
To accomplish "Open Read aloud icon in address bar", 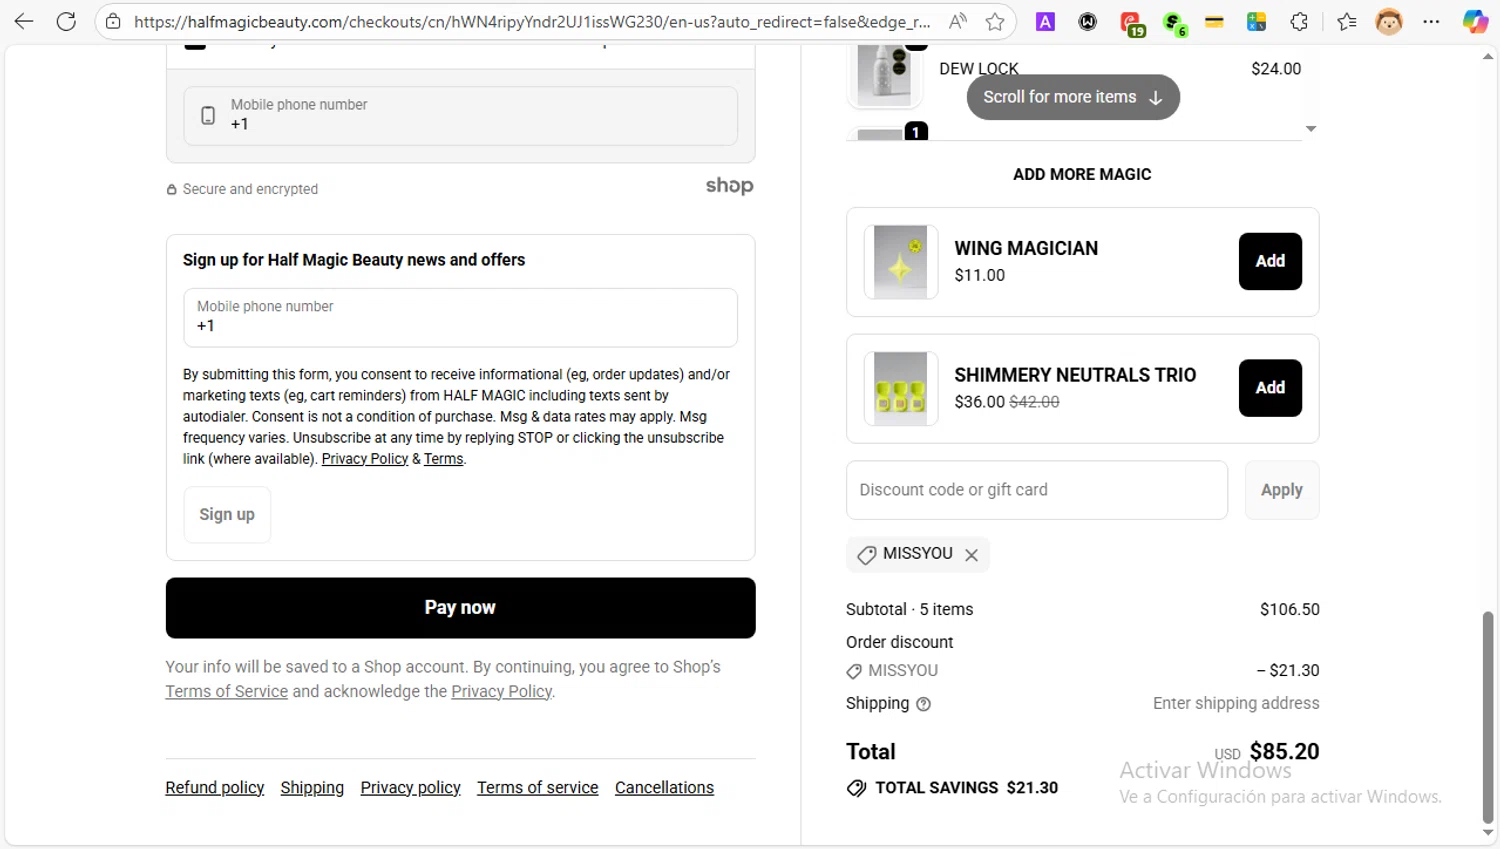I will click(957, 21).
